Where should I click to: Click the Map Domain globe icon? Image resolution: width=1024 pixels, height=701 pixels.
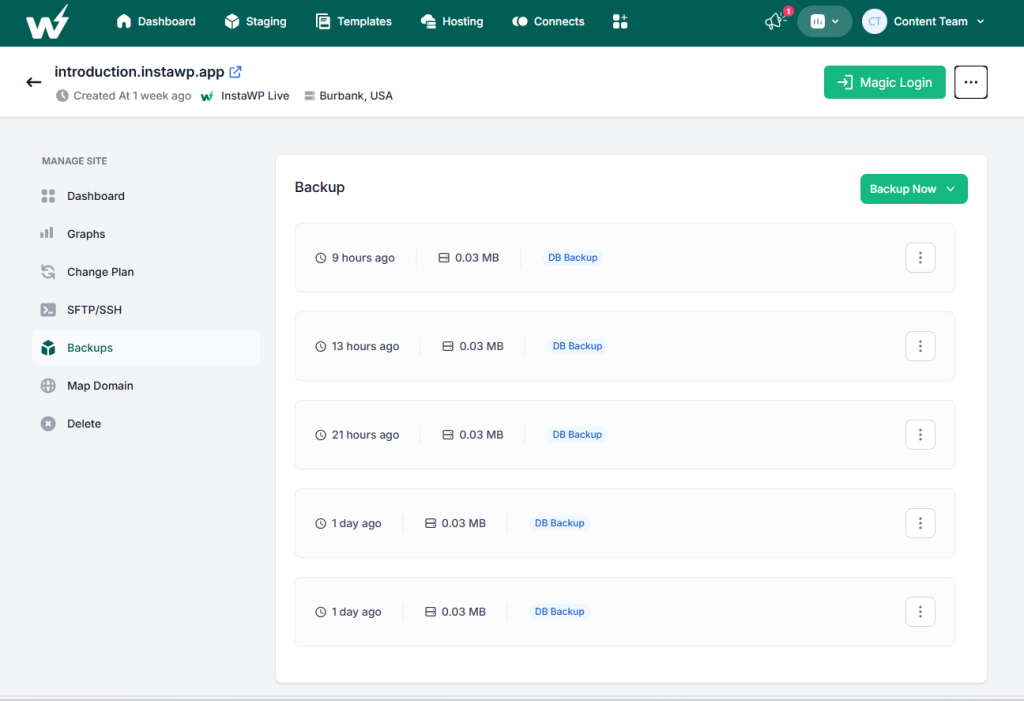point(48,385)
